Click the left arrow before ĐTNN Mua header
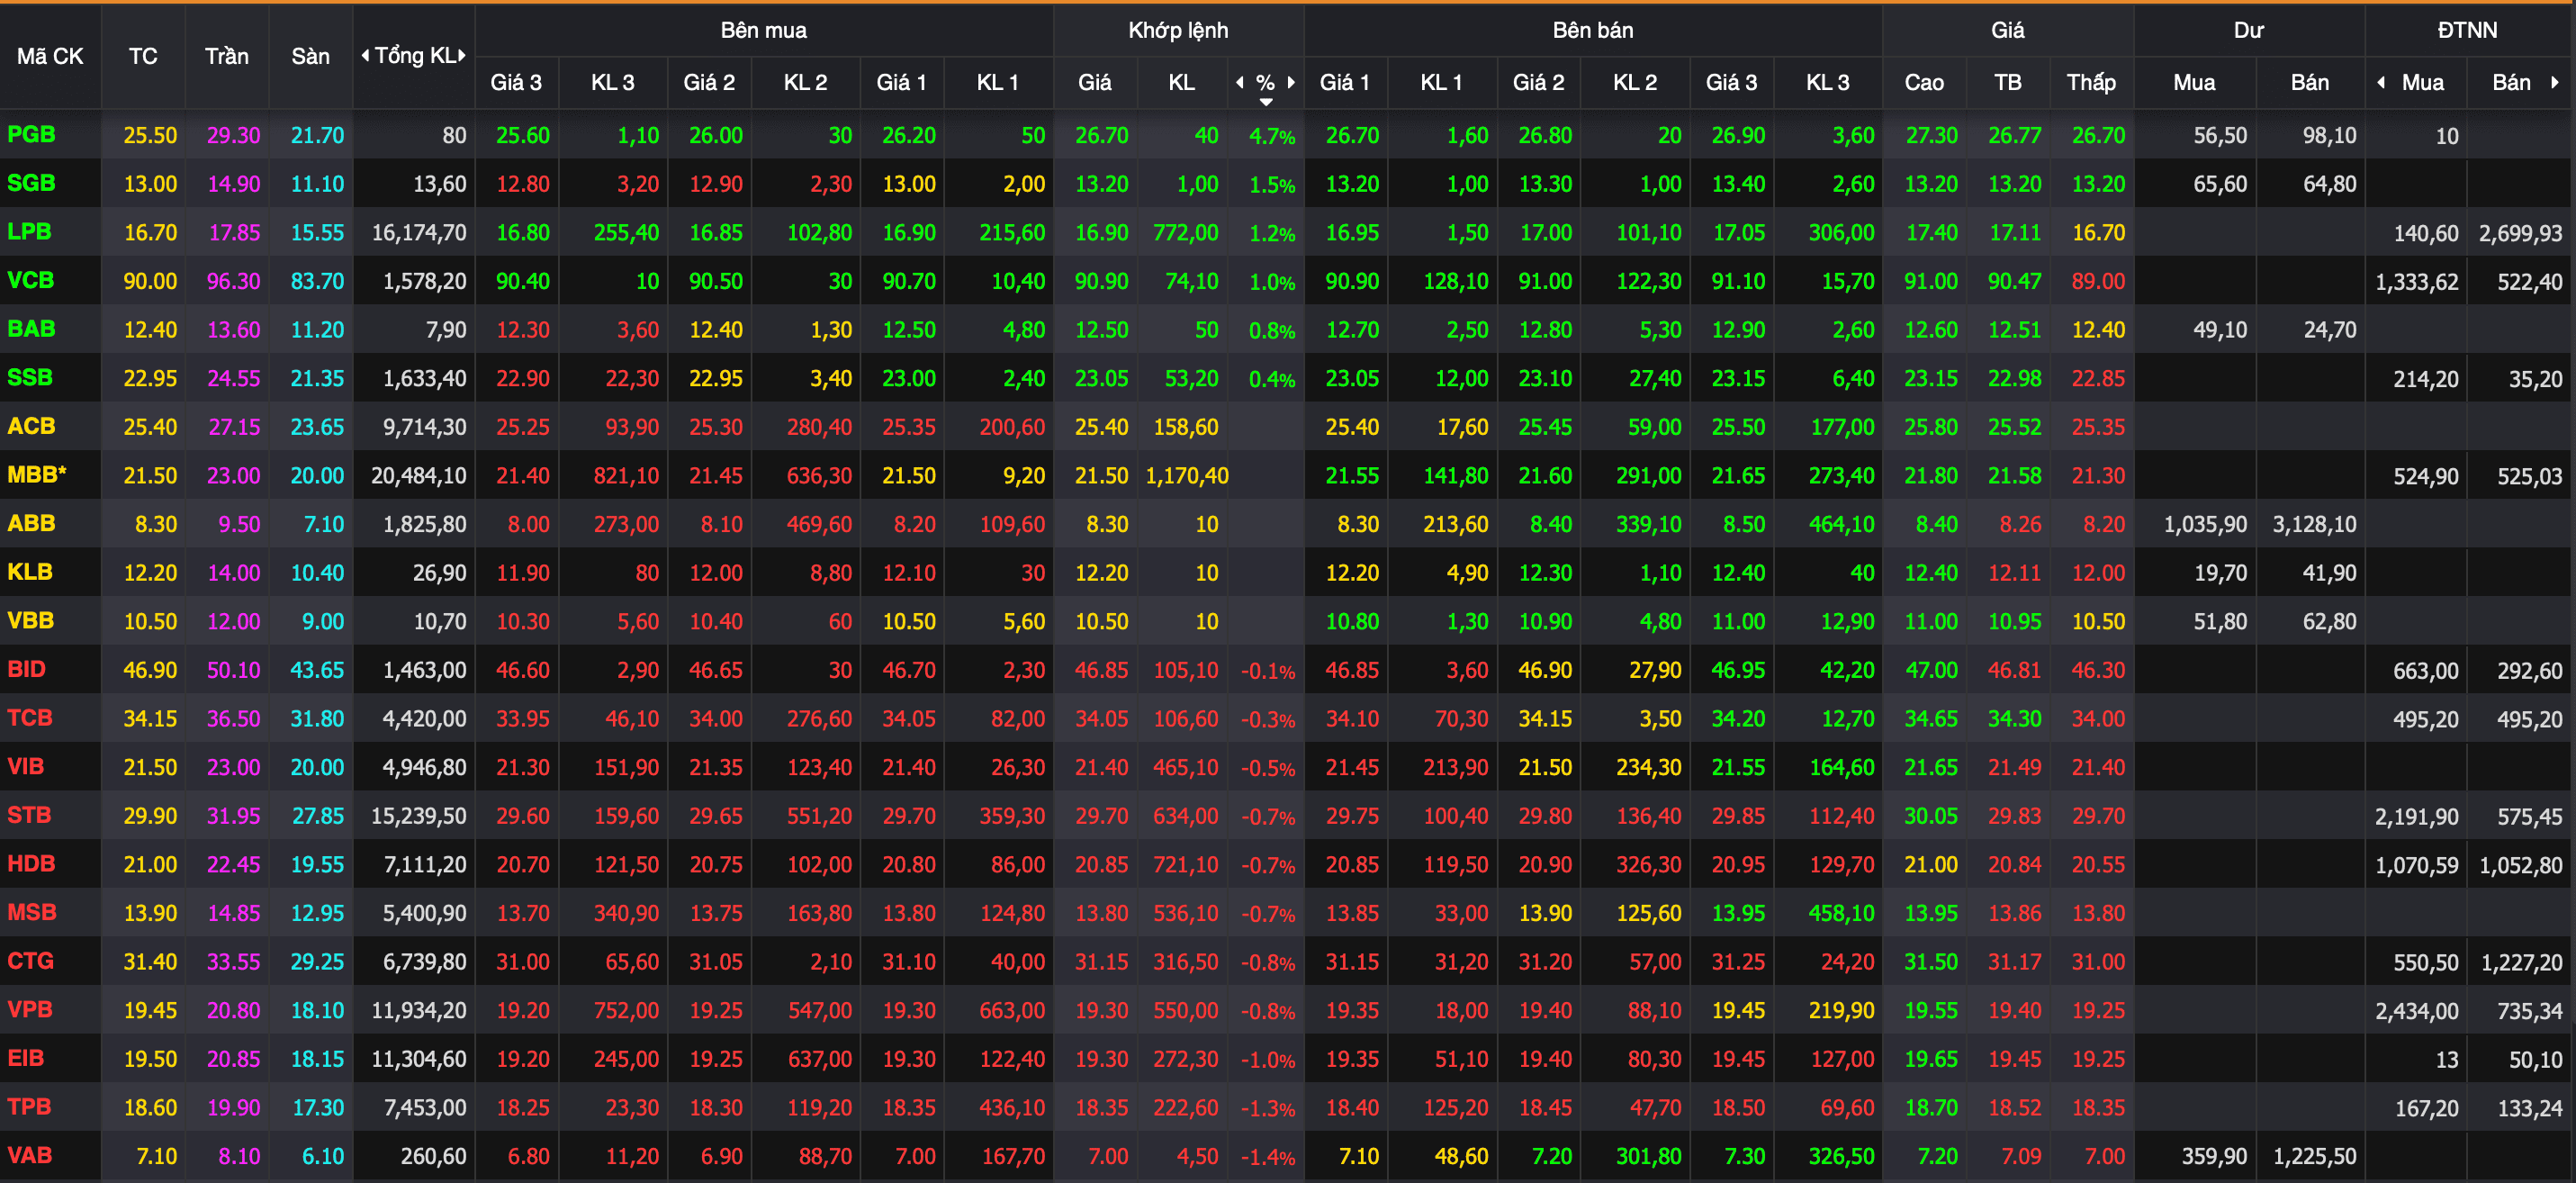Image resolution: width=2576 pixels, height=1183 pixels. 2381,83
